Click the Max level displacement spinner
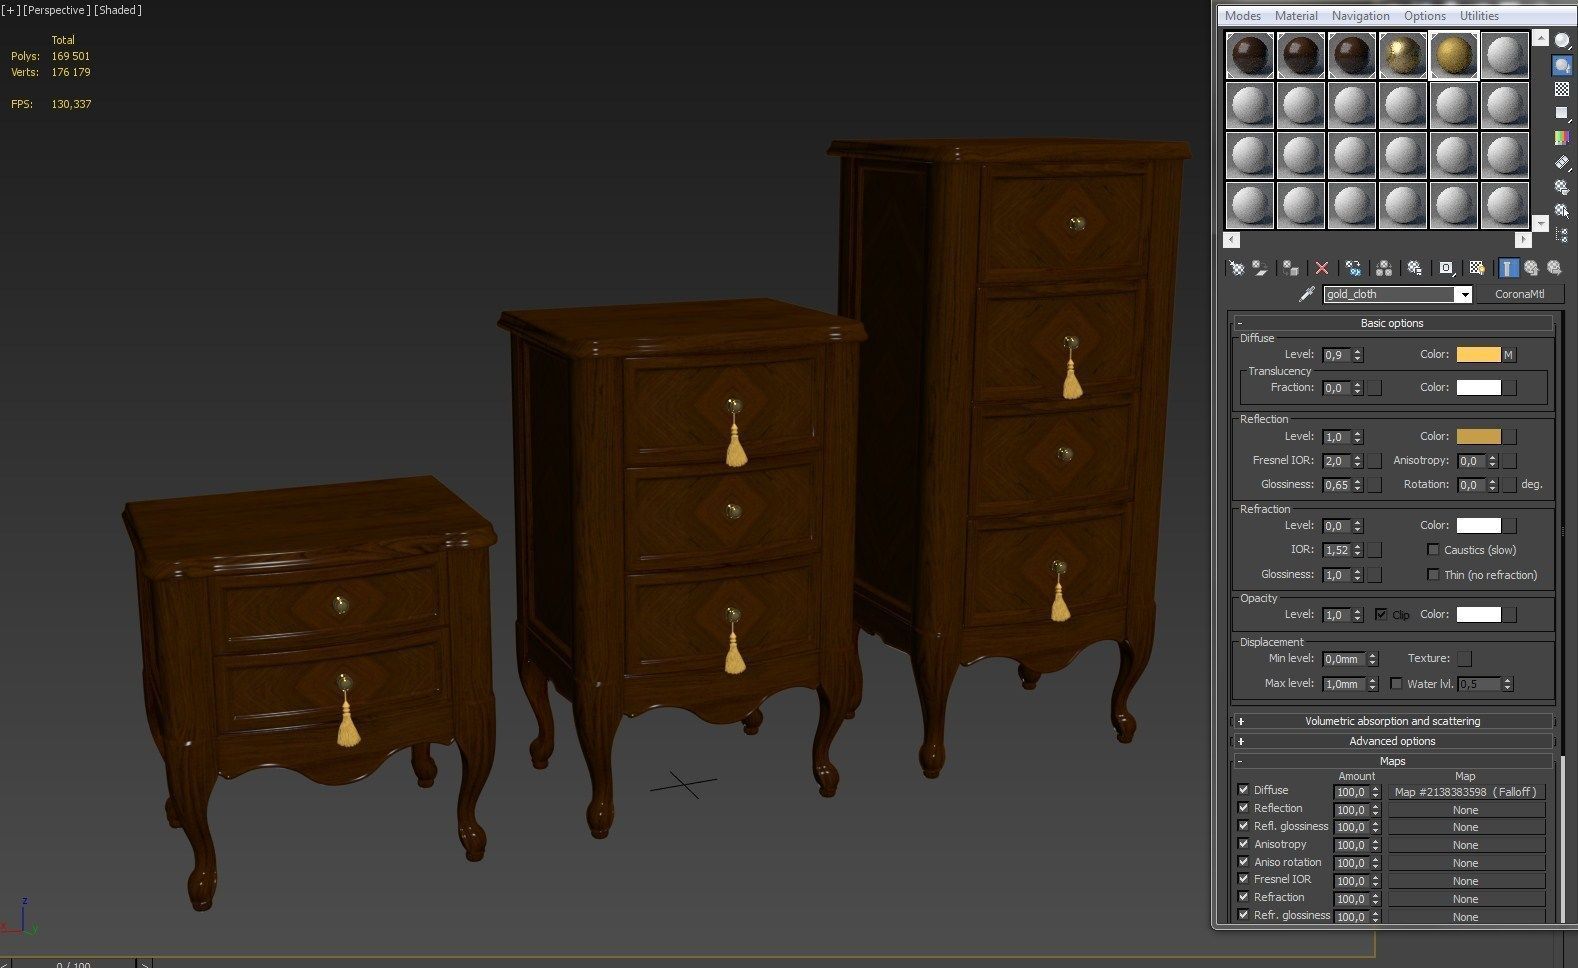This screenshot has height=968, width=1578. coord(1373,684)
